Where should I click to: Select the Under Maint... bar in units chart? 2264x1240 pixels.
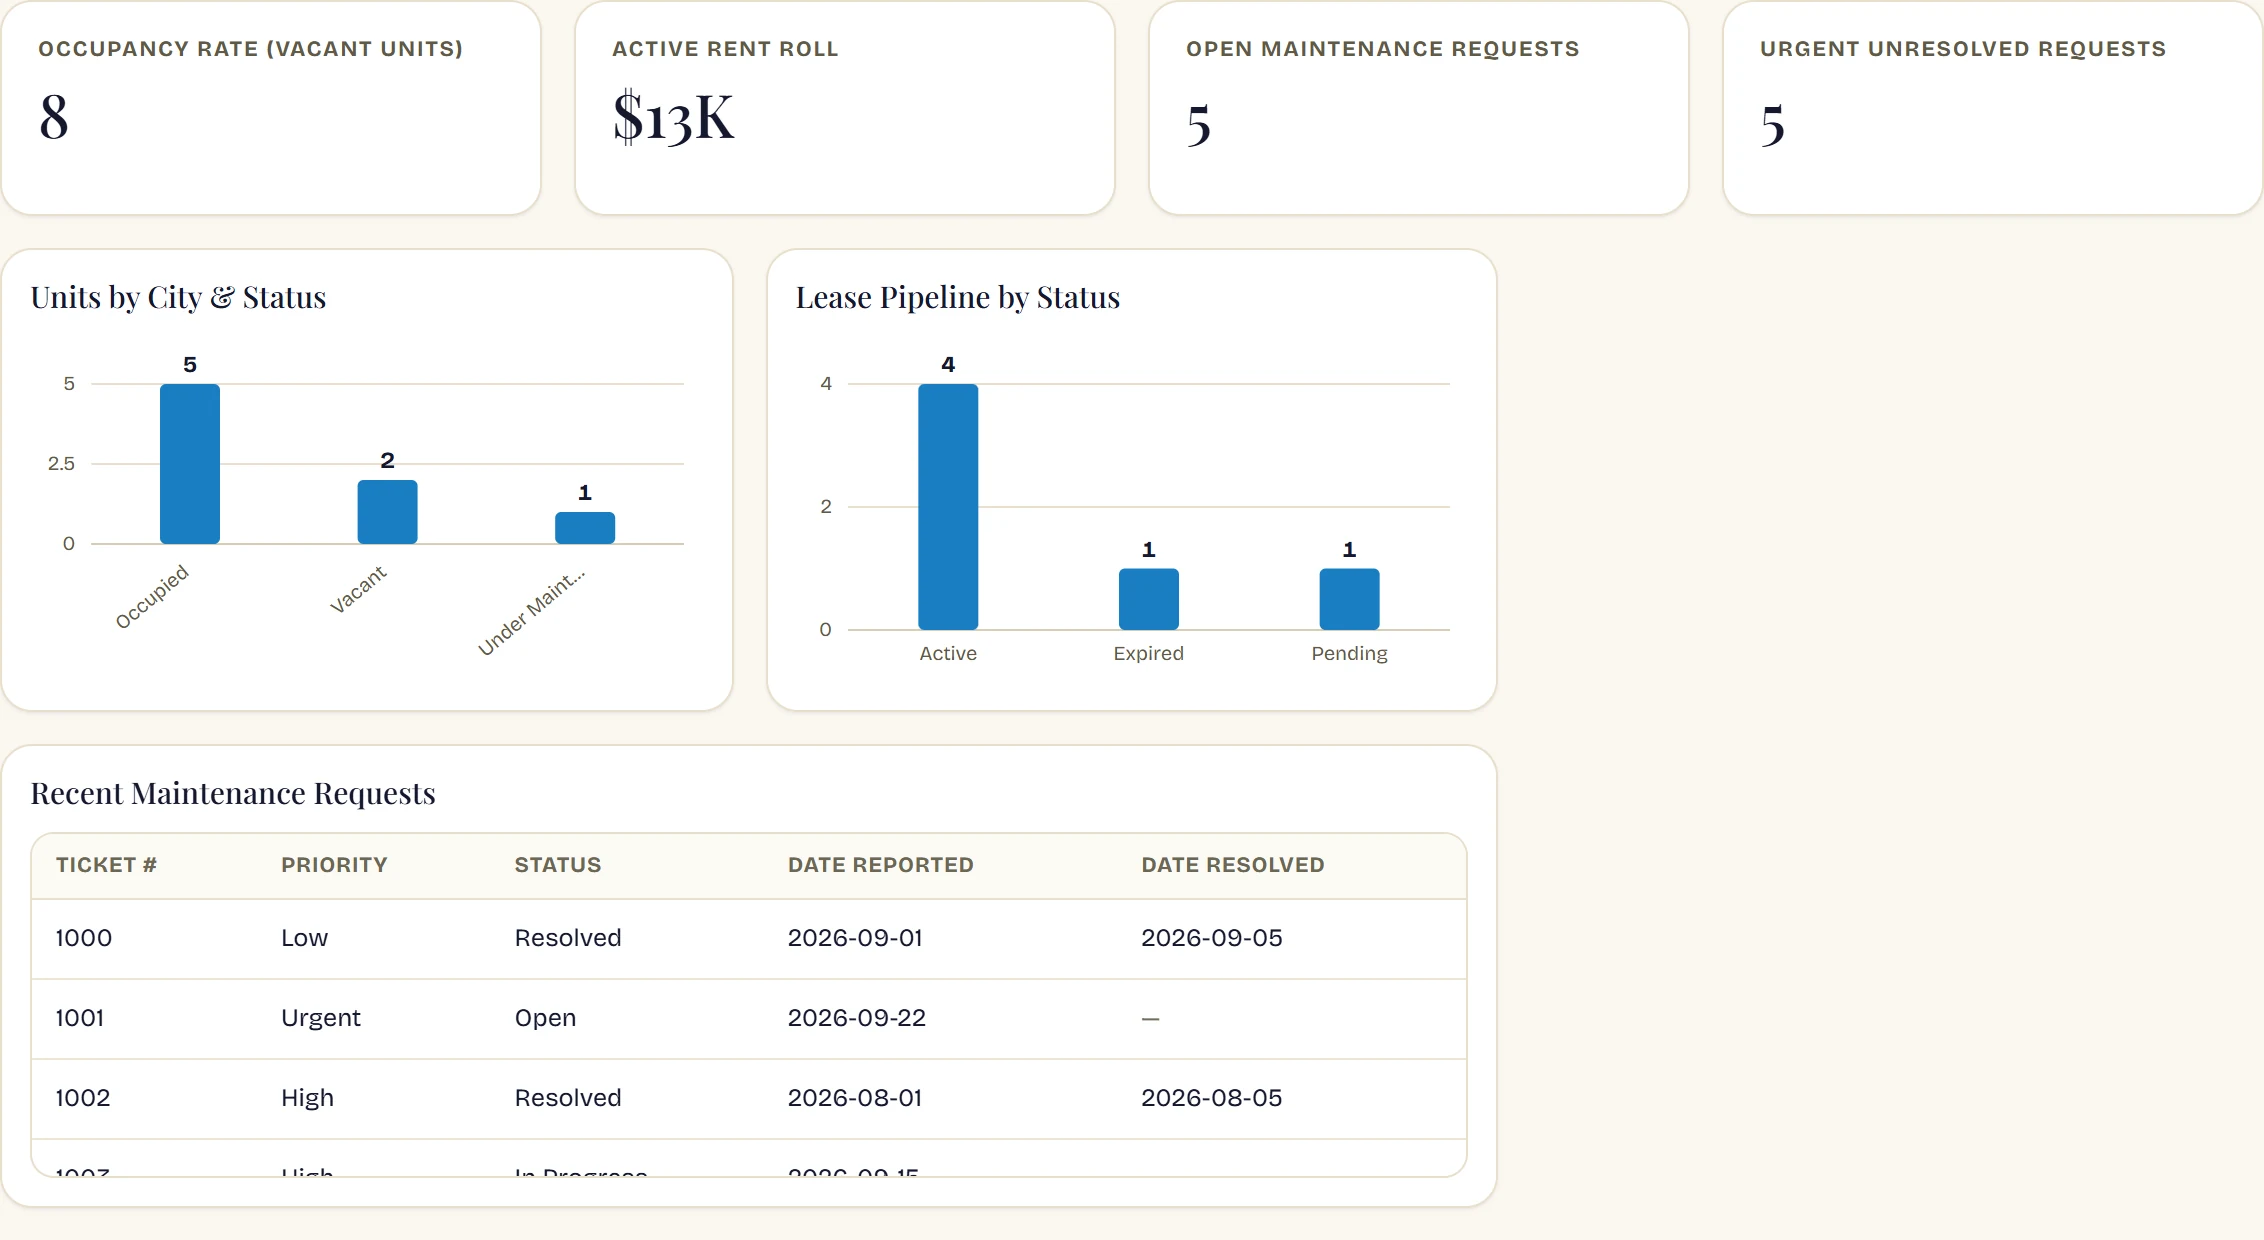(x=585, y=528)
